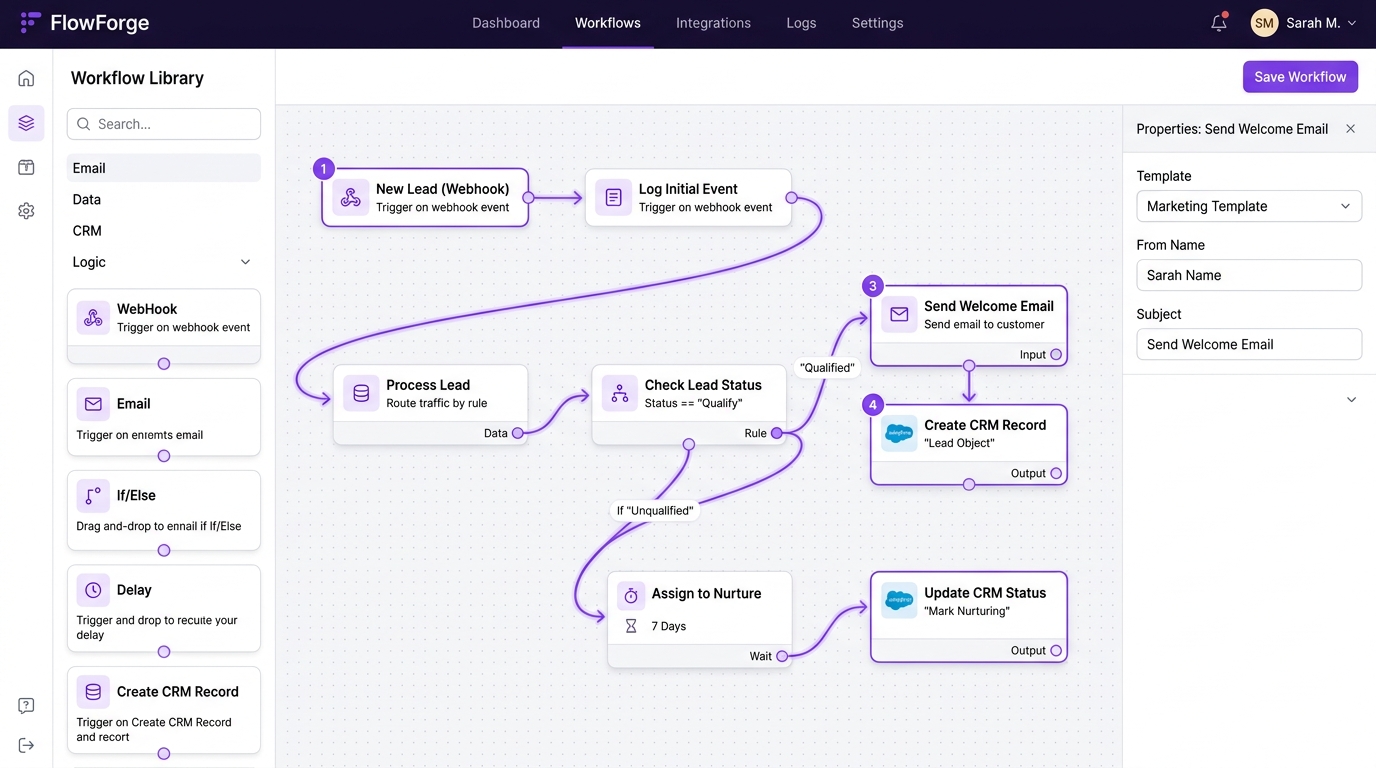Click the bottom connector dot under WebHook card

(x=164, y=364)
